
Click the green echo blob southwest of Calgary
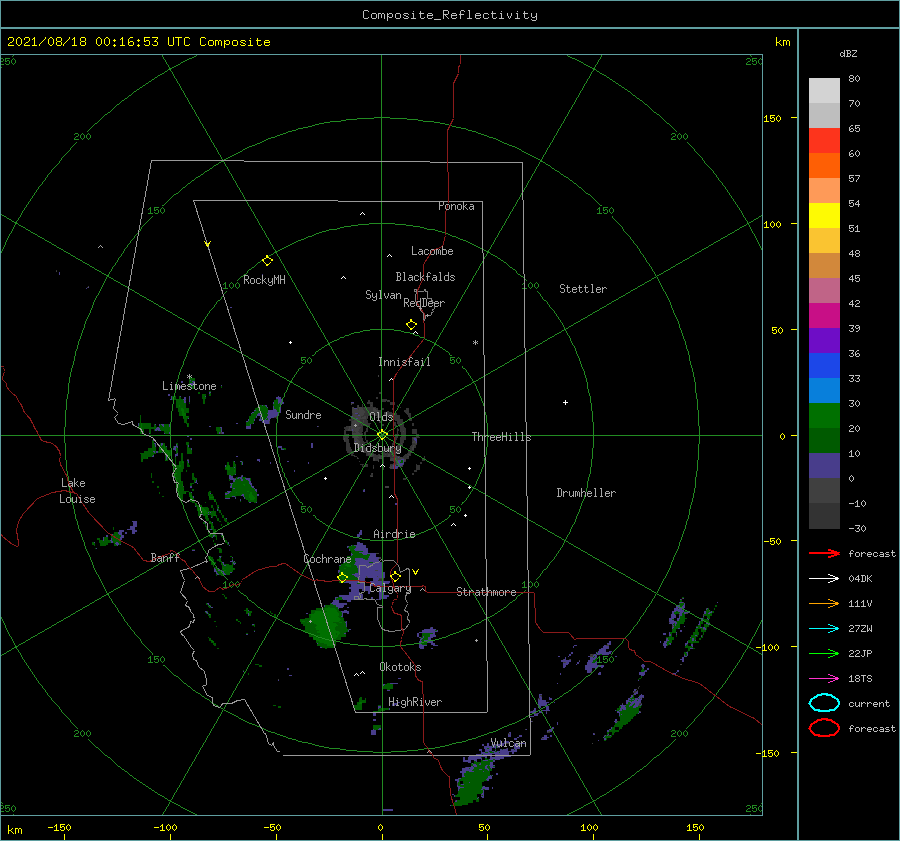click(x=325, y=626)
